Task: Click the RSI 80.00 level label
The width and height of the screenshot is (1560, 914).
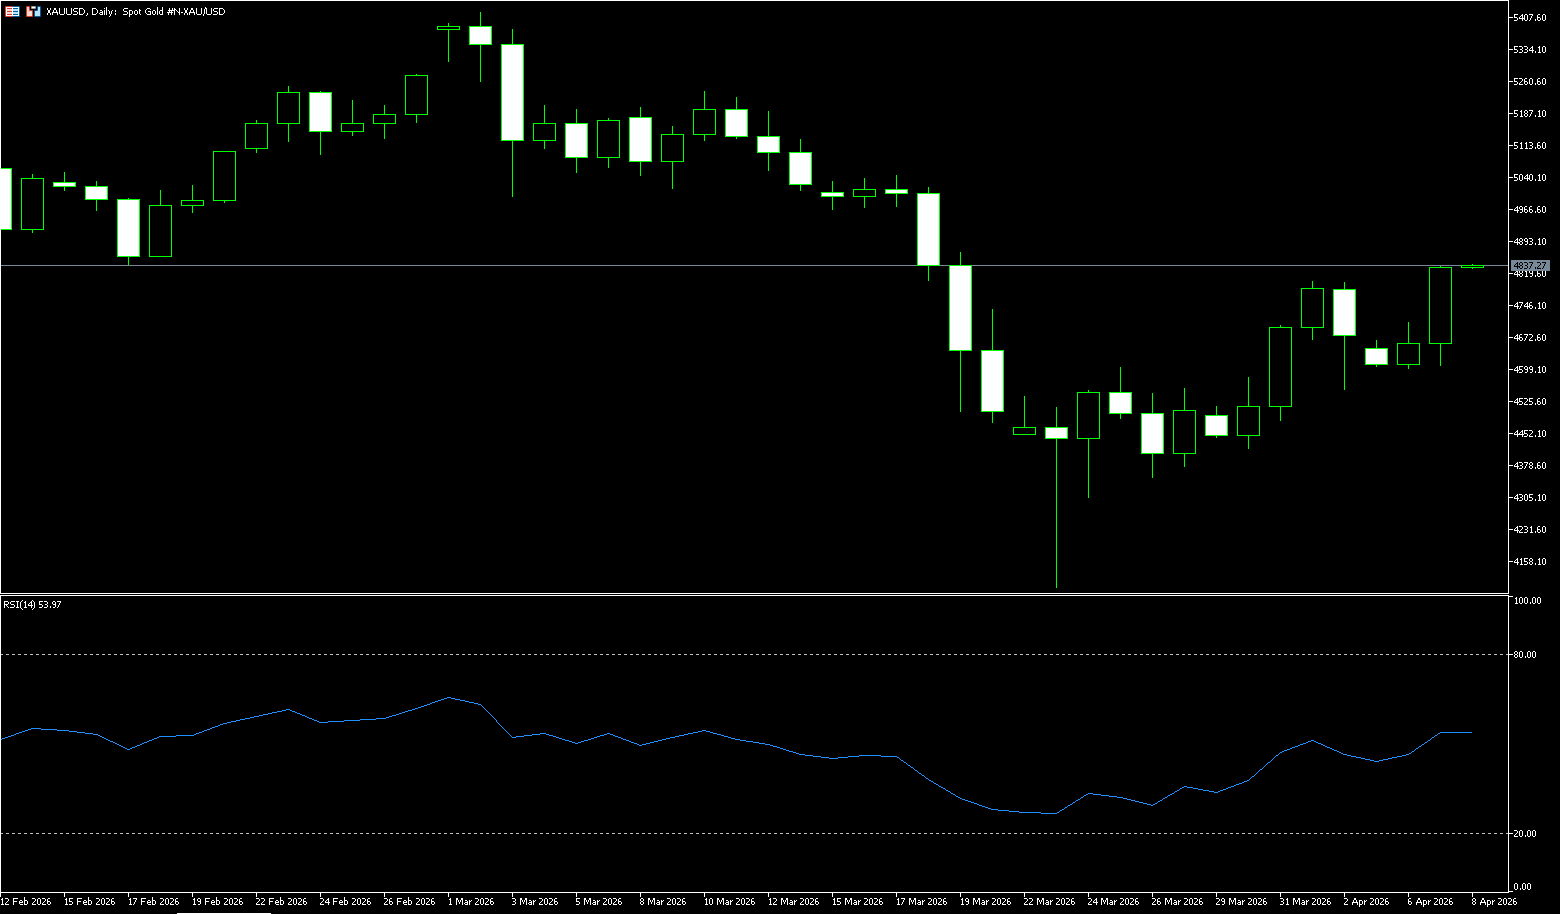Action: tap(1525, 655)
